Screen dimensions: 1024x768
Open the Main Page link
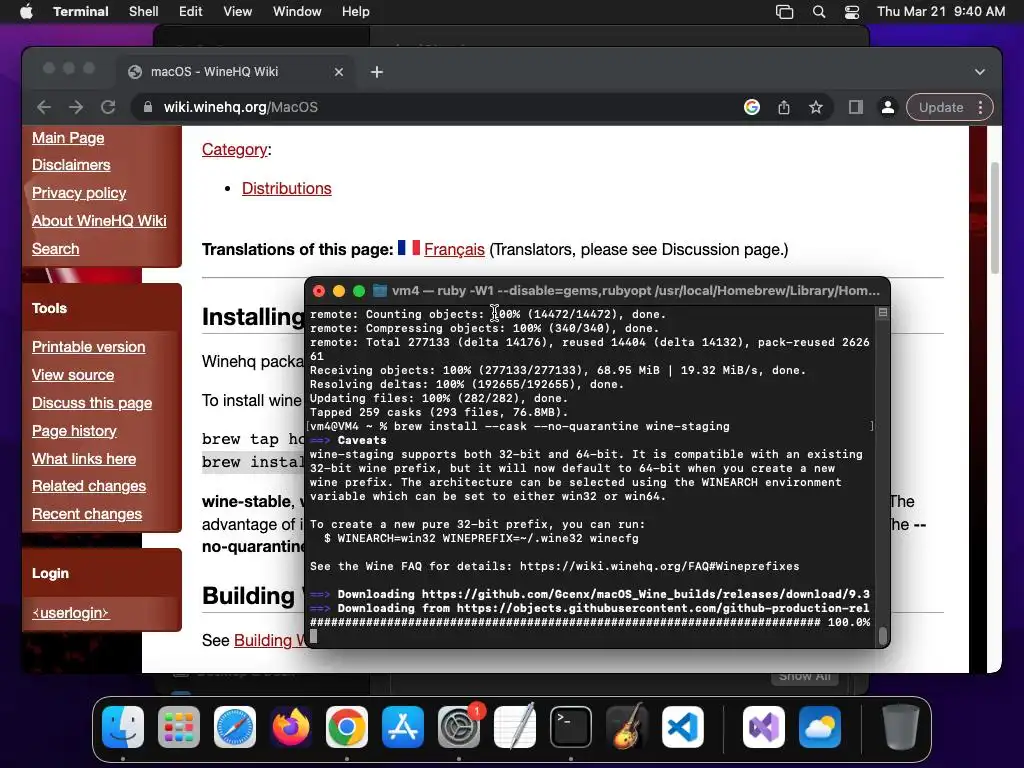click(68, 138)
